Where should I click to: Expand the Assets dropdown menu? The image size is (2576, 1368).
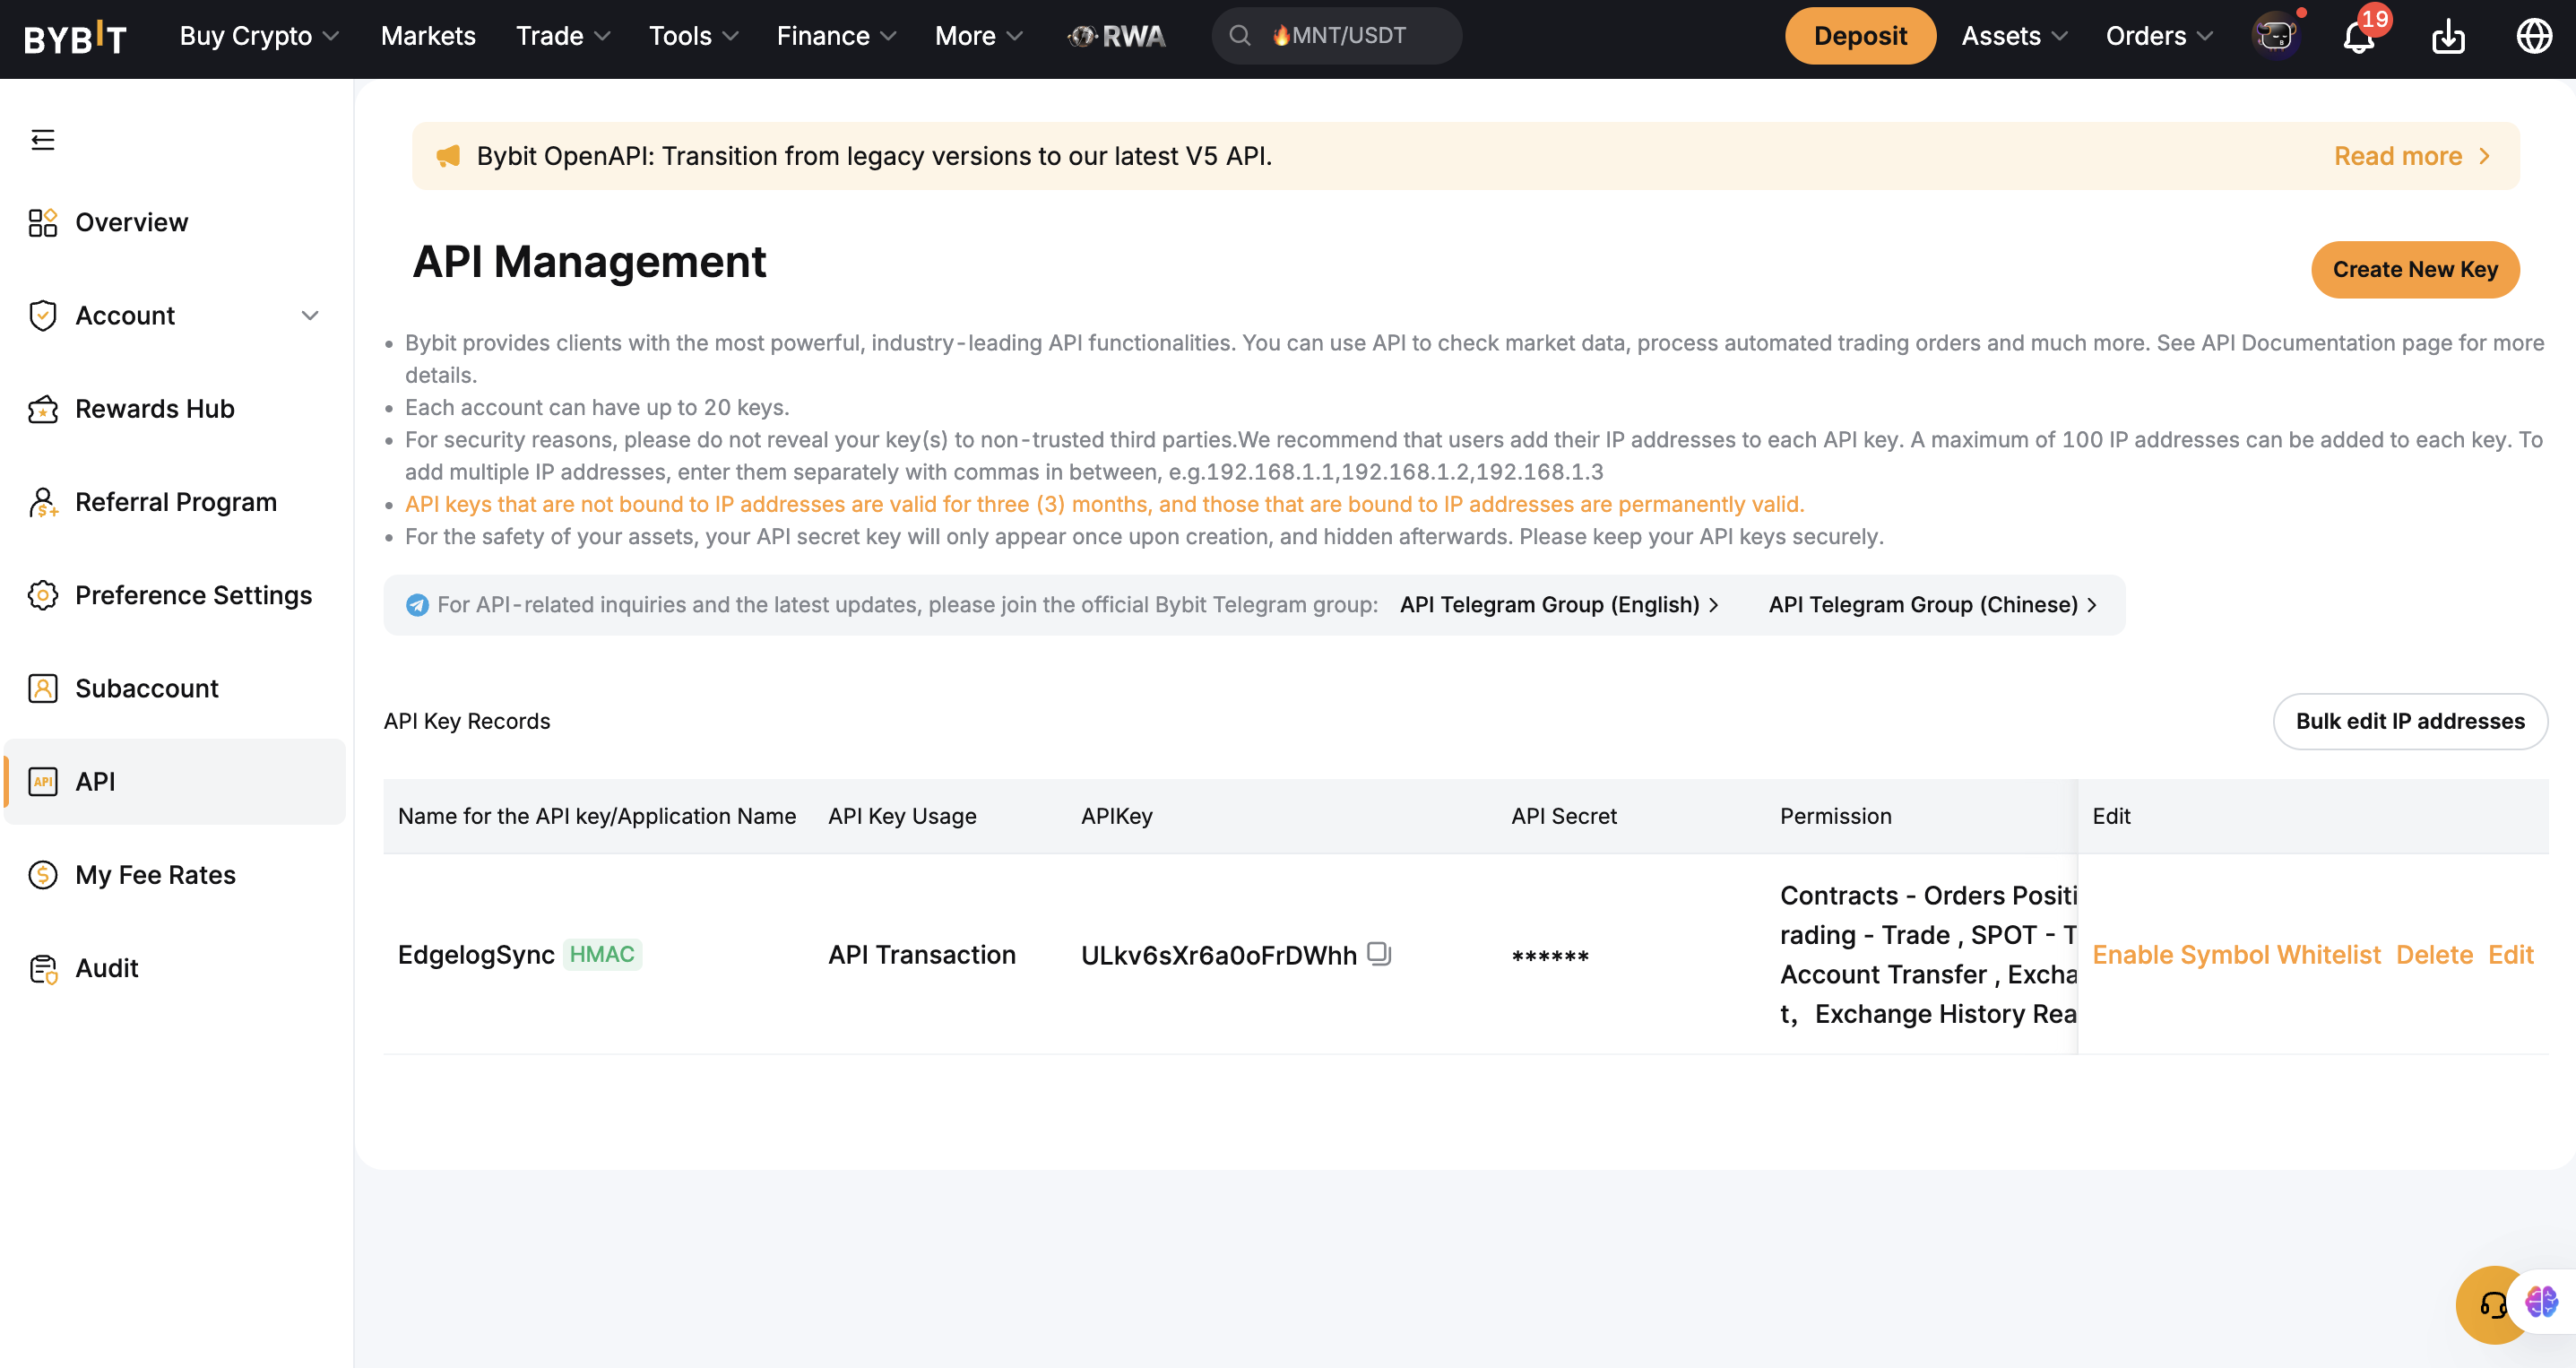[2014, 36]
